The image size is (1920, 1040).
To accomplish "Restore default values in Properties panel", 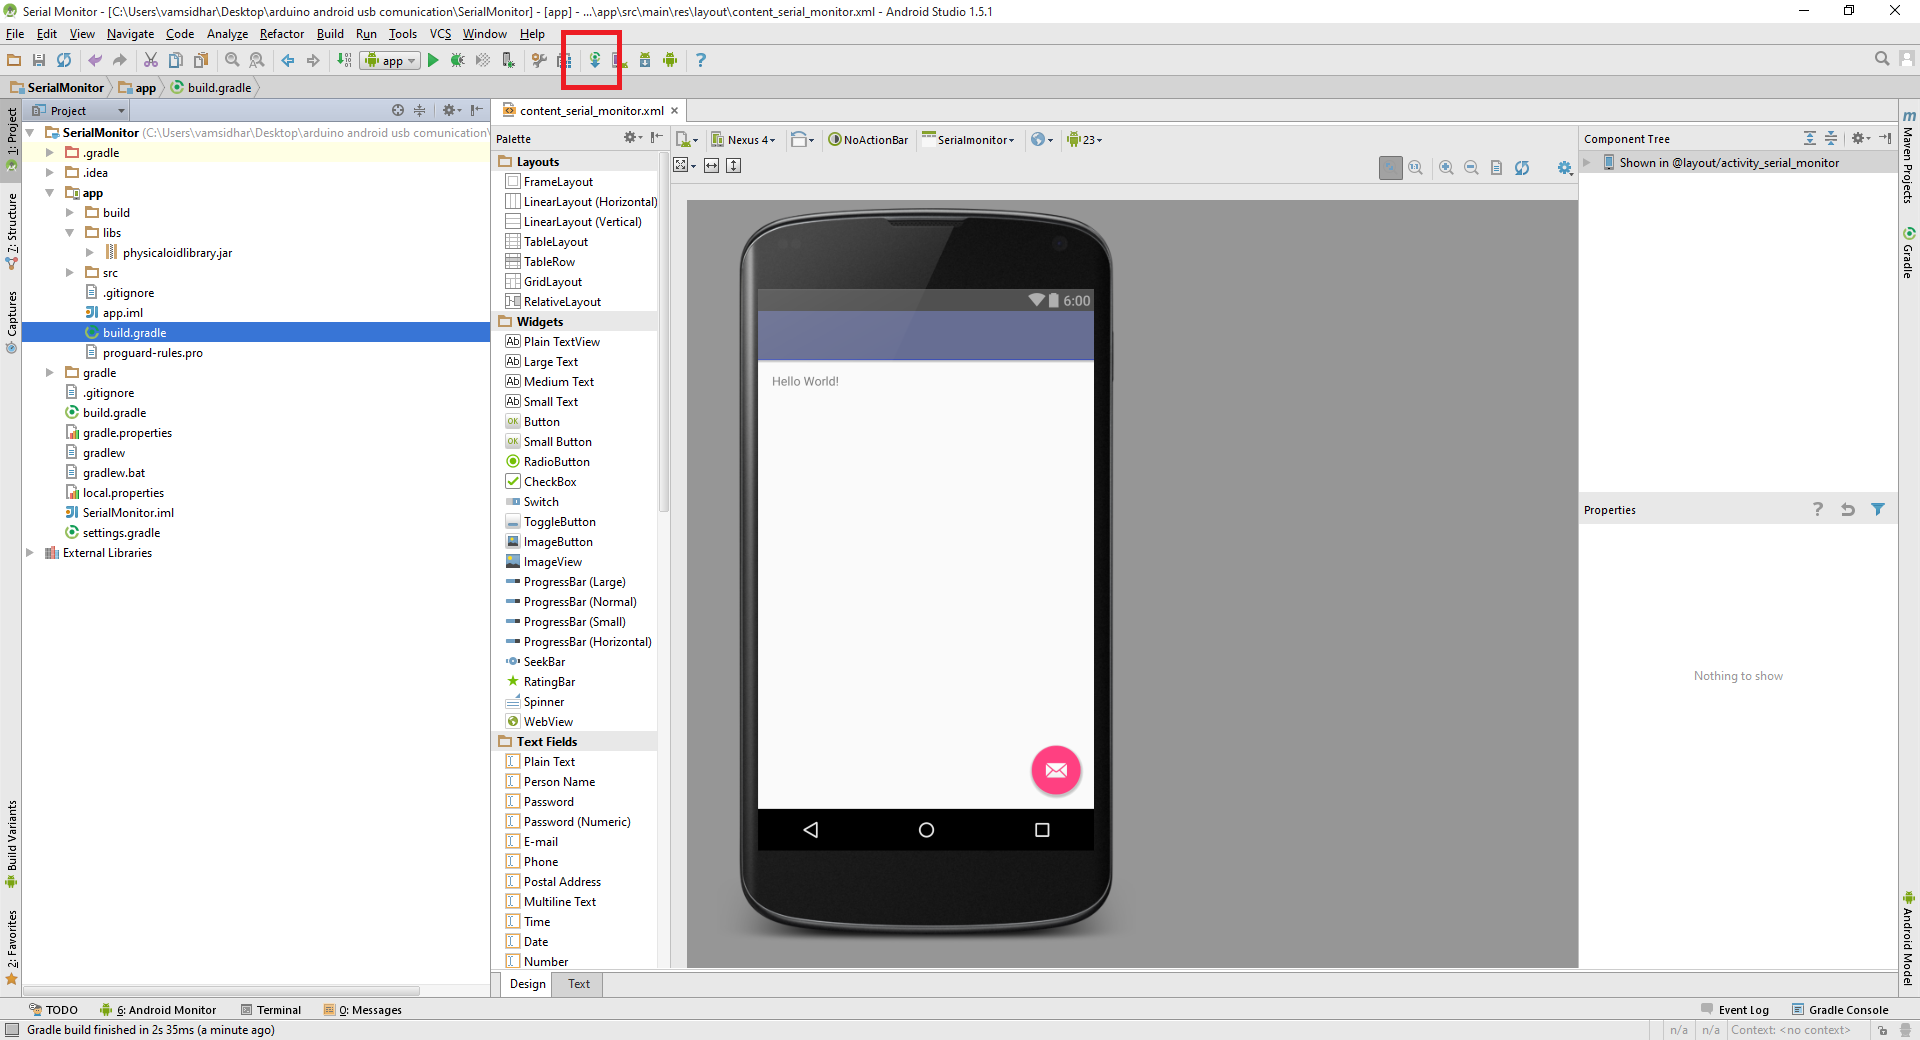I will click(x=1848, y=510).
